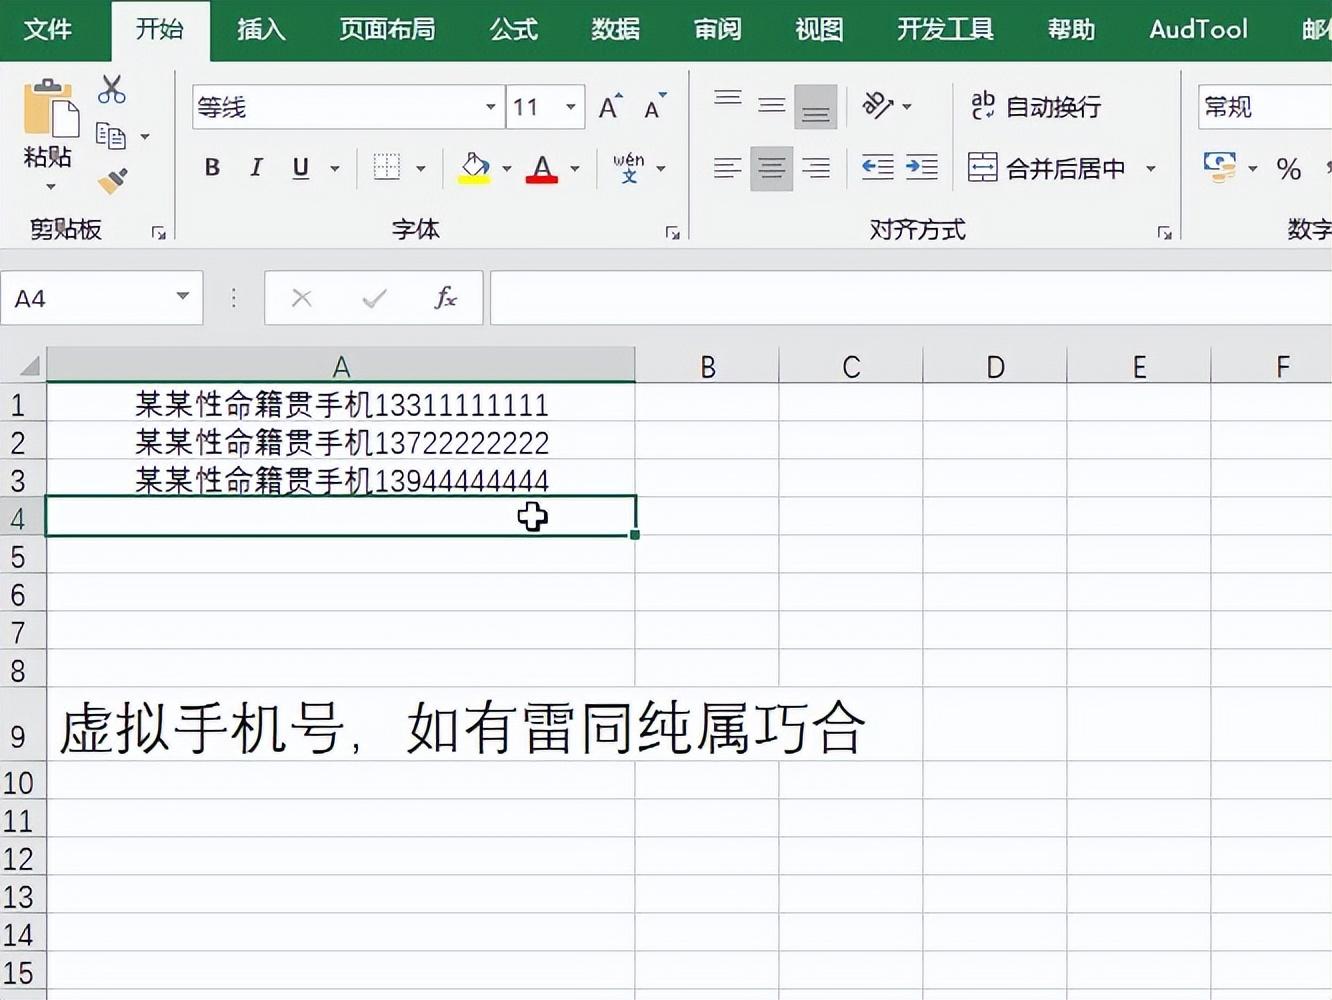The width and height of the screenshot is (1332, 1000).
Task: Expand borders dropdown arrow
Action: (420, 169)
